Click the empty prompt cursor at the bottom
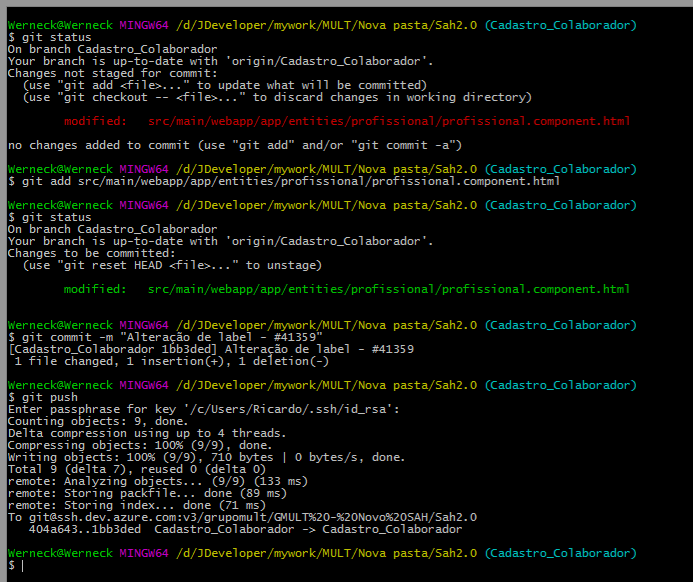Screen dimensions: 693x582 pos(16,565)
